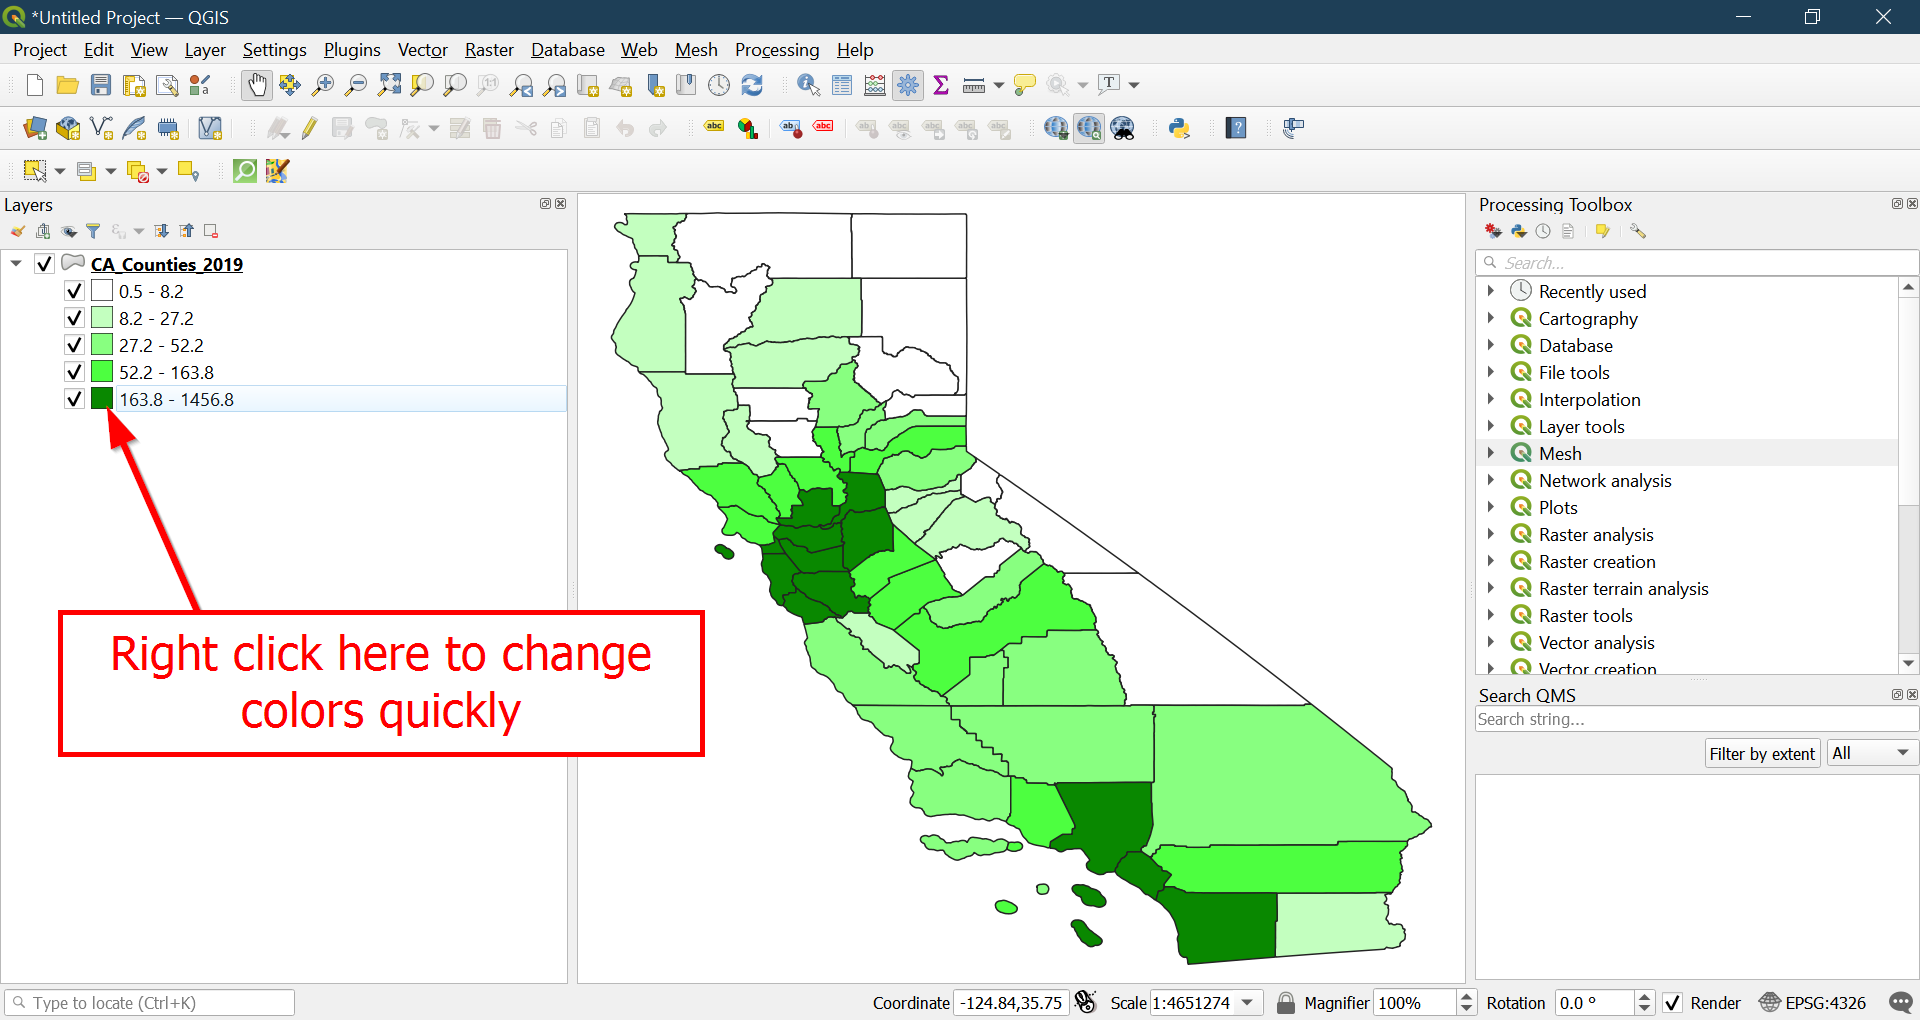Screen dimensions: 1920x1020
Task: Open the Processing menu
Action: (776, 50)
